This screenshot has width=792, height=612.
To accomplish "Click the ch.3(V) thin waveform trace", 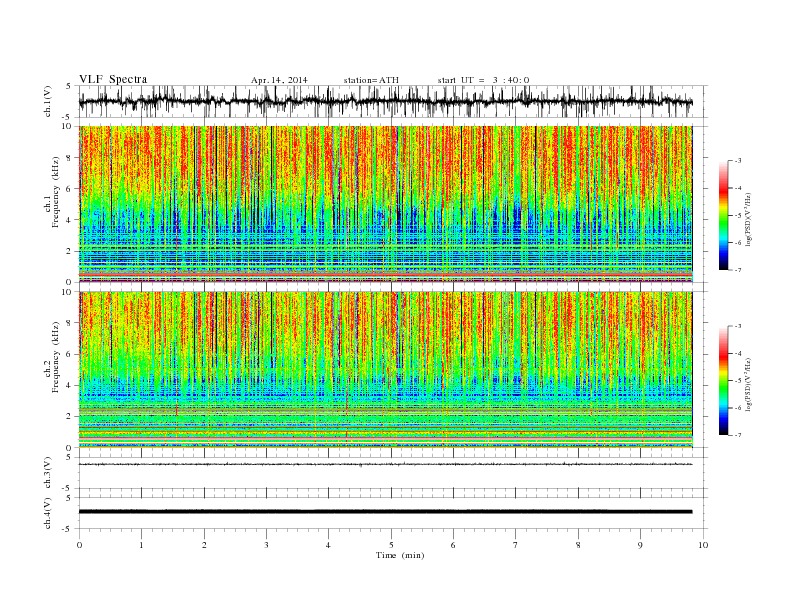I will 385,464.
